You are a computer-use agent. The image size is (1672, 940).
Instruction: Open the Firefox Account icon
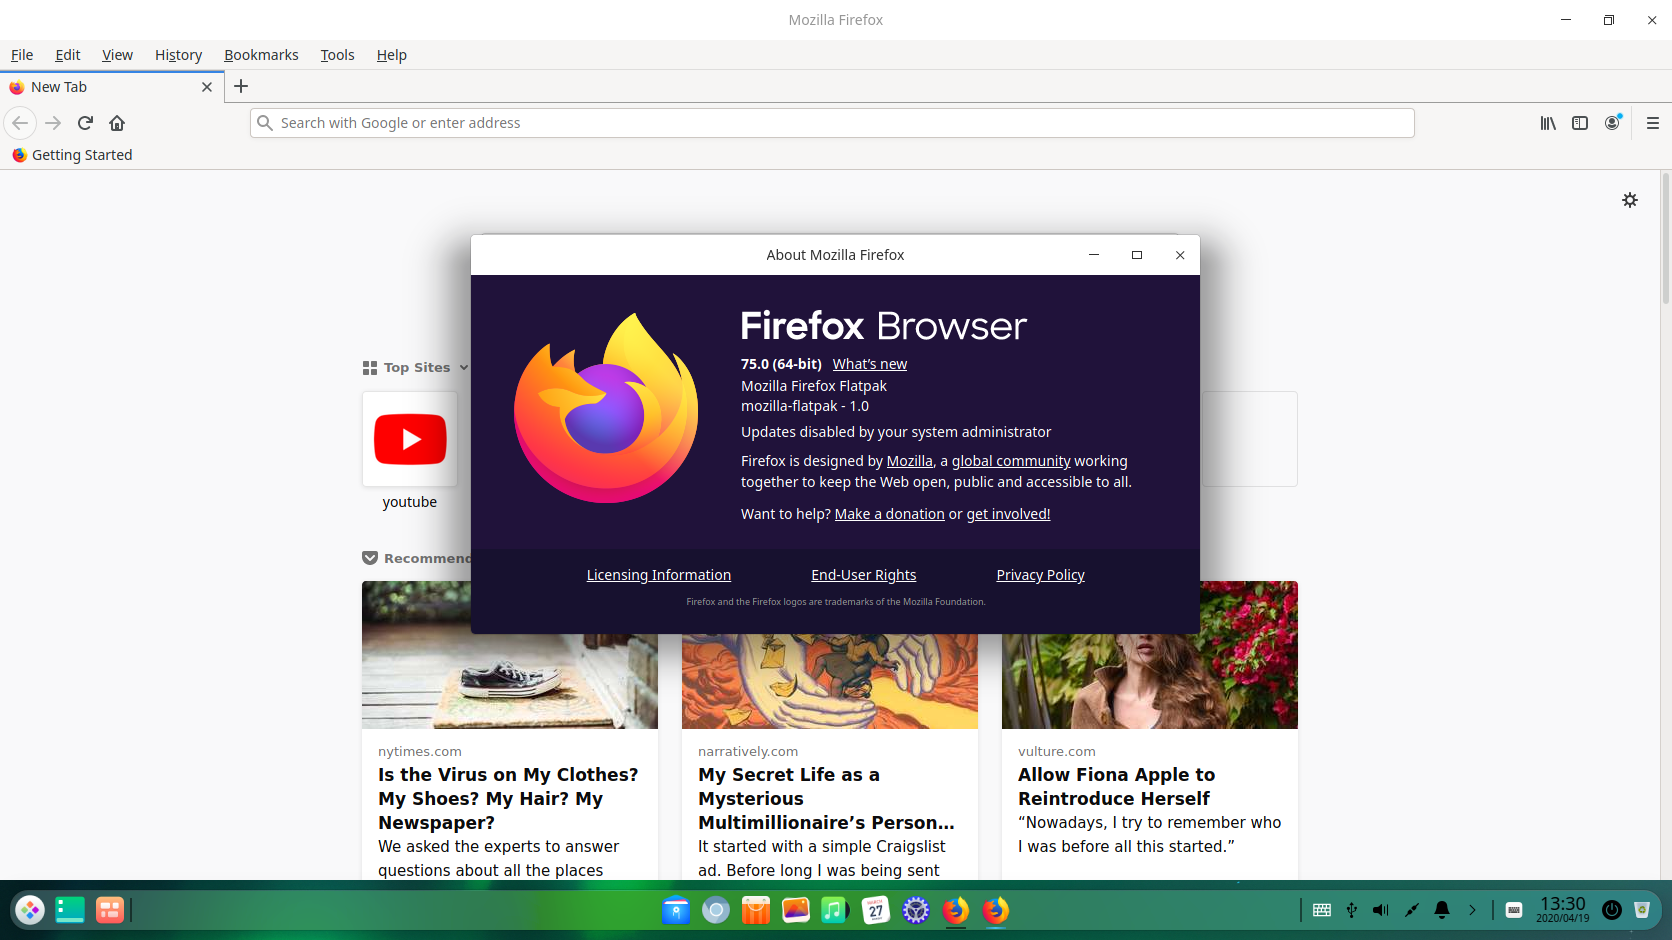click(x=1612, y=123)
